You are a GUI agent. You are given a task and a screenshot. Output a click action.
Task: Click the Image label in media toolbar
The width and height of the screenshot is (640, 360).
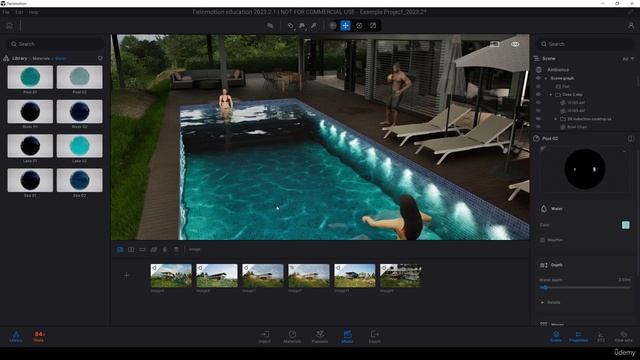pos(195,249)
